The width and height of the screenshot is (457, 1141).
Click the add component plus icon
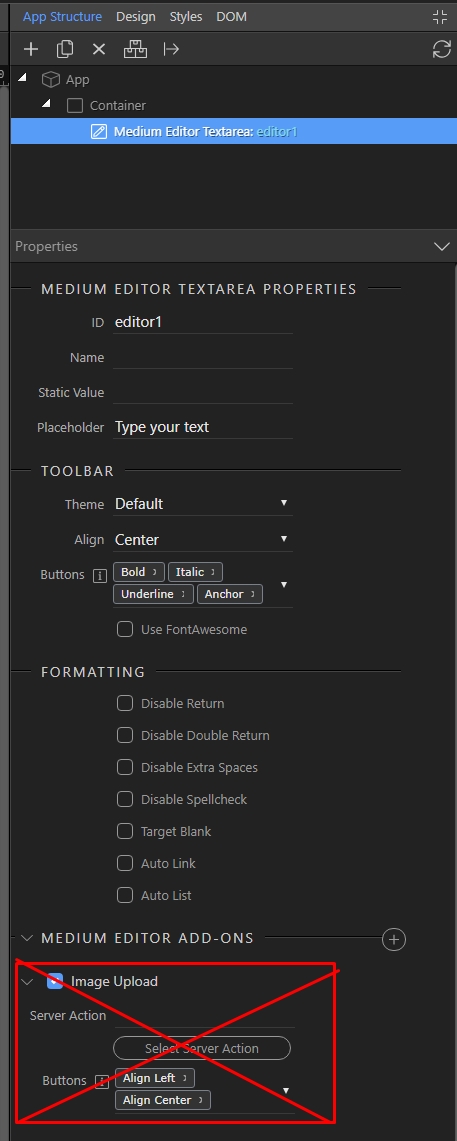click(31, 49)
